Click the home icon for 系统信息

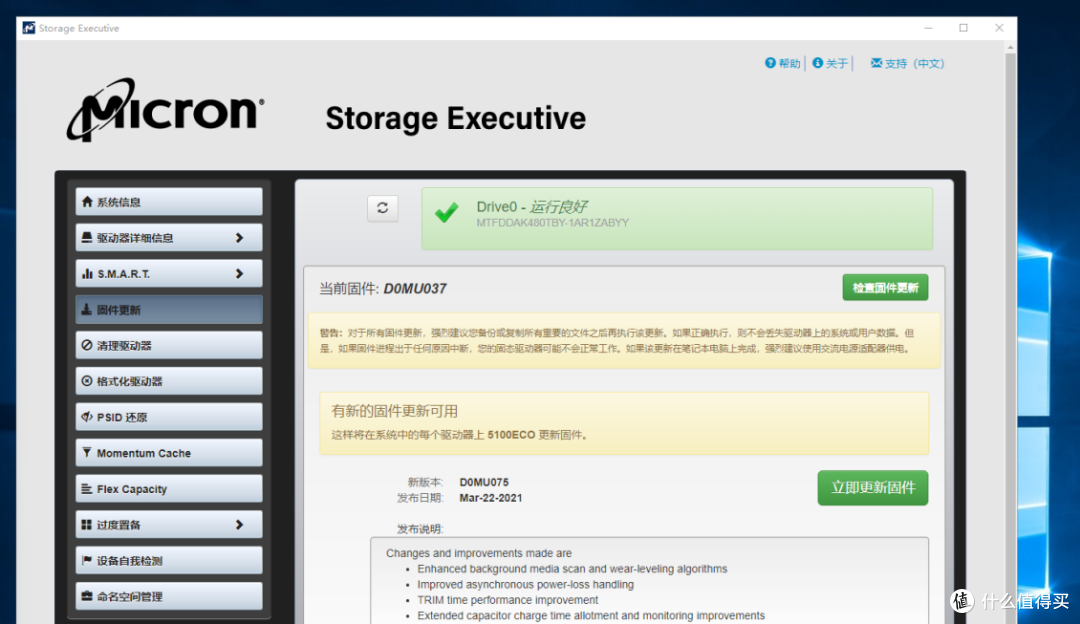point(87,202)
